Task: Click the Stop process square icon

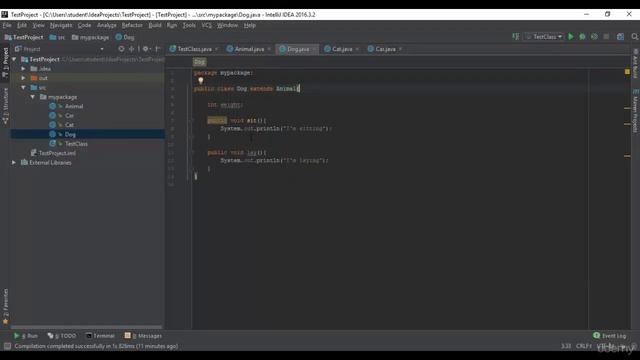Action: click(x=606, y=37)
